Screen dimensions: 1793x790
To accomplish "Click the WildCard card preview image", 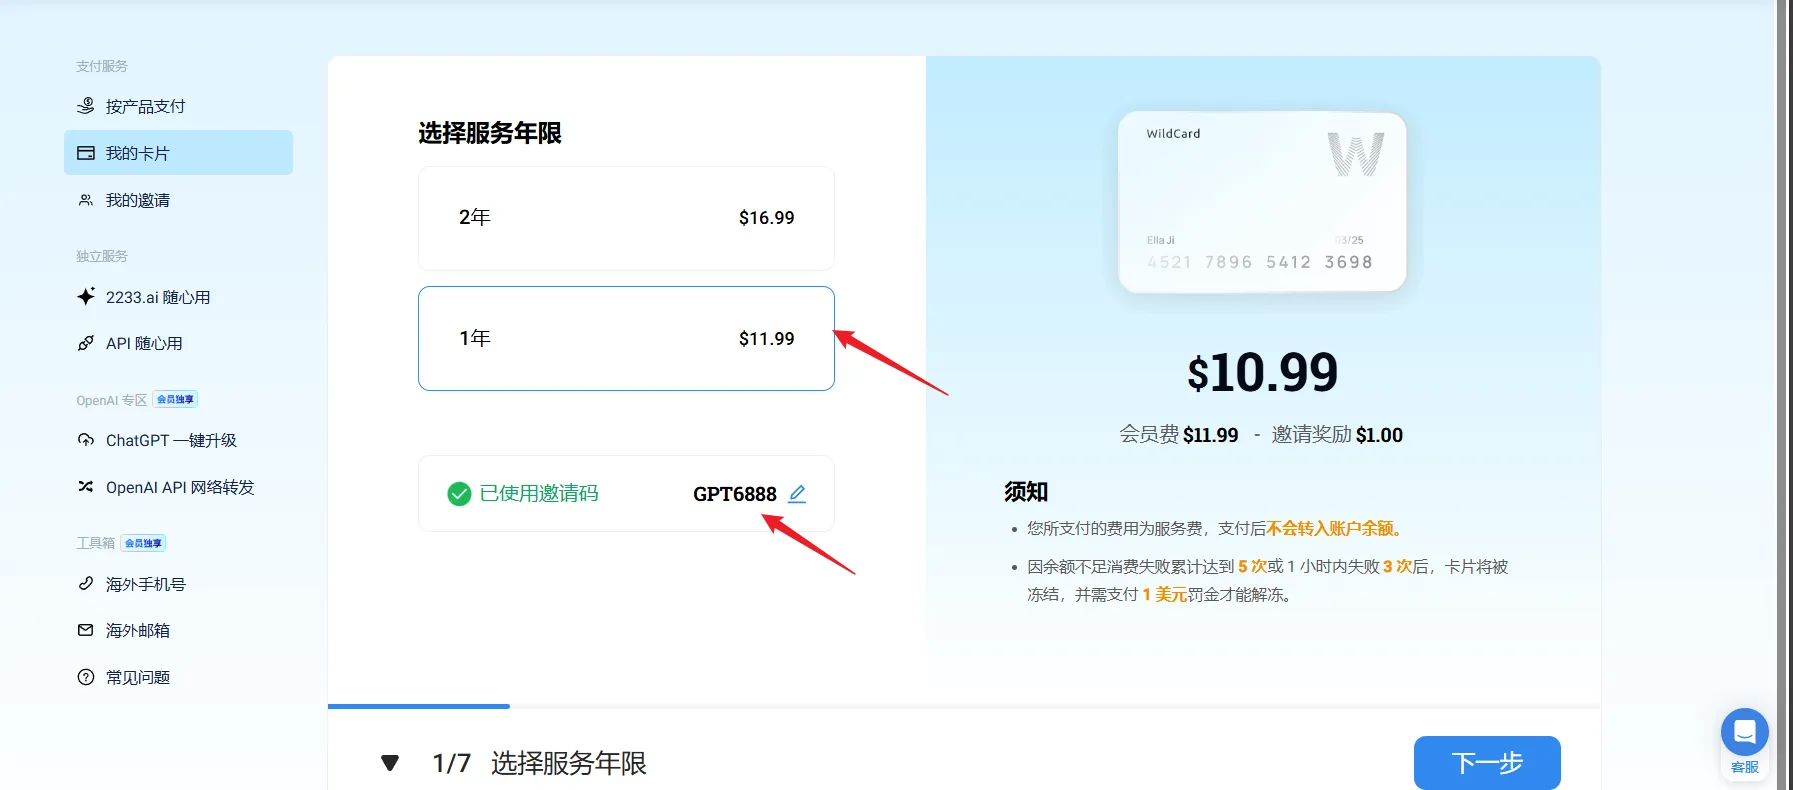I will click(x=1261, y=202).
